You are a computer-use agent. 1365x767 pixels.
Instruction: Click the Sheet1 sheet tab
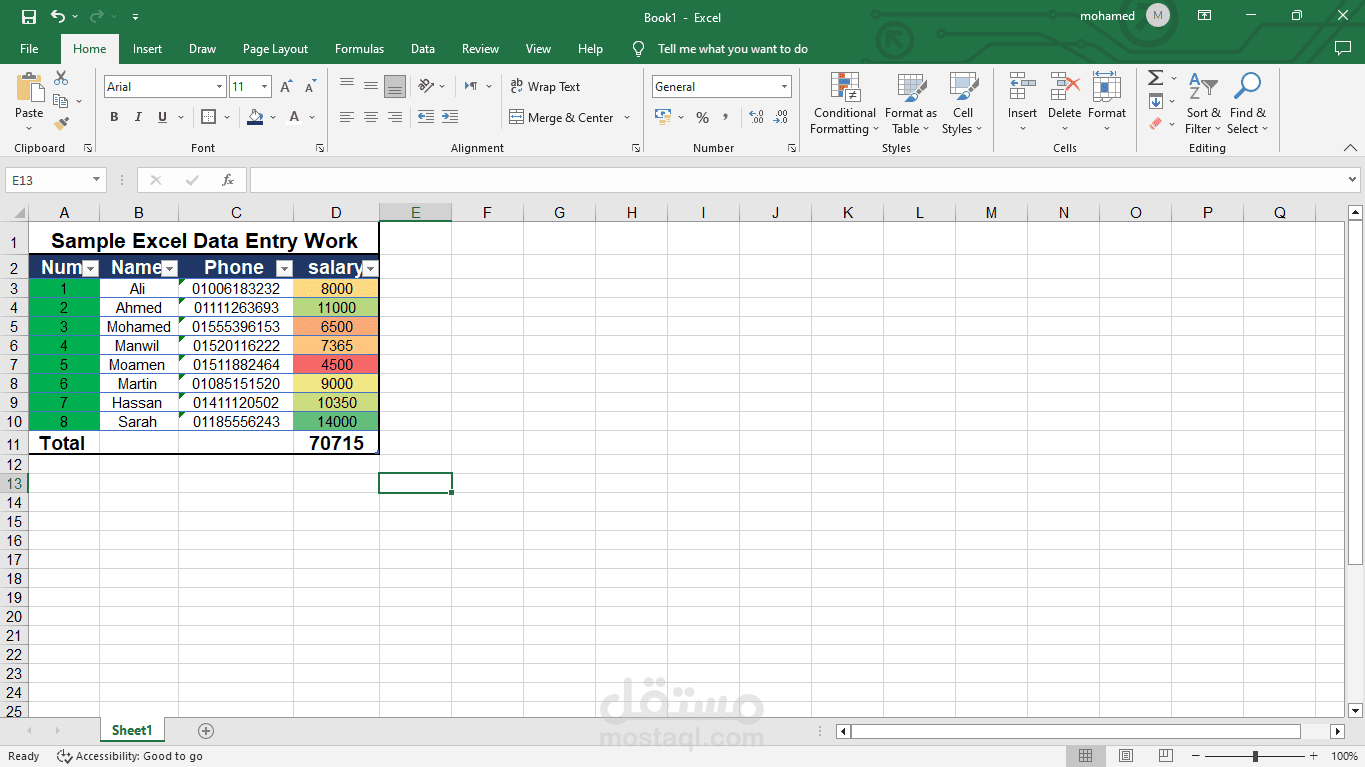pos(132,731)
